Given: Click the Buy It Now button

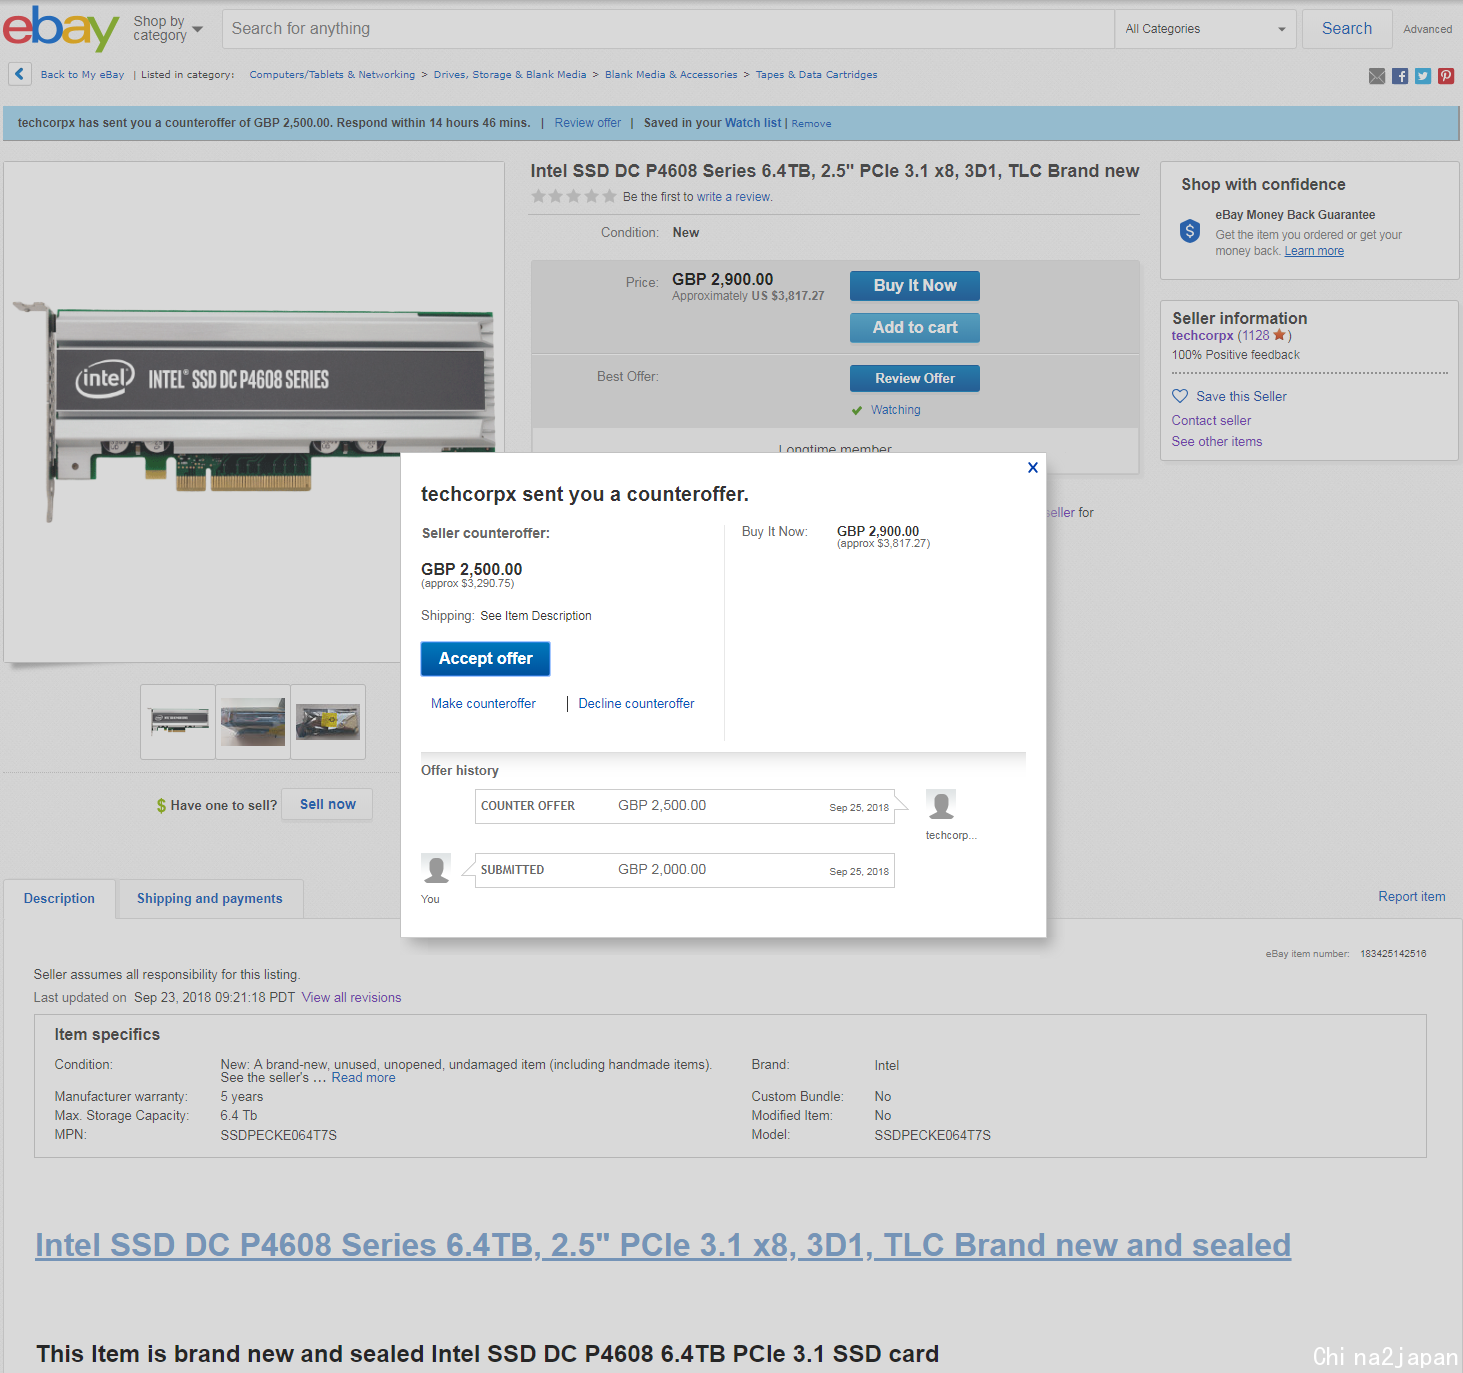Looking at the screenshot, I should pos(914,285).
